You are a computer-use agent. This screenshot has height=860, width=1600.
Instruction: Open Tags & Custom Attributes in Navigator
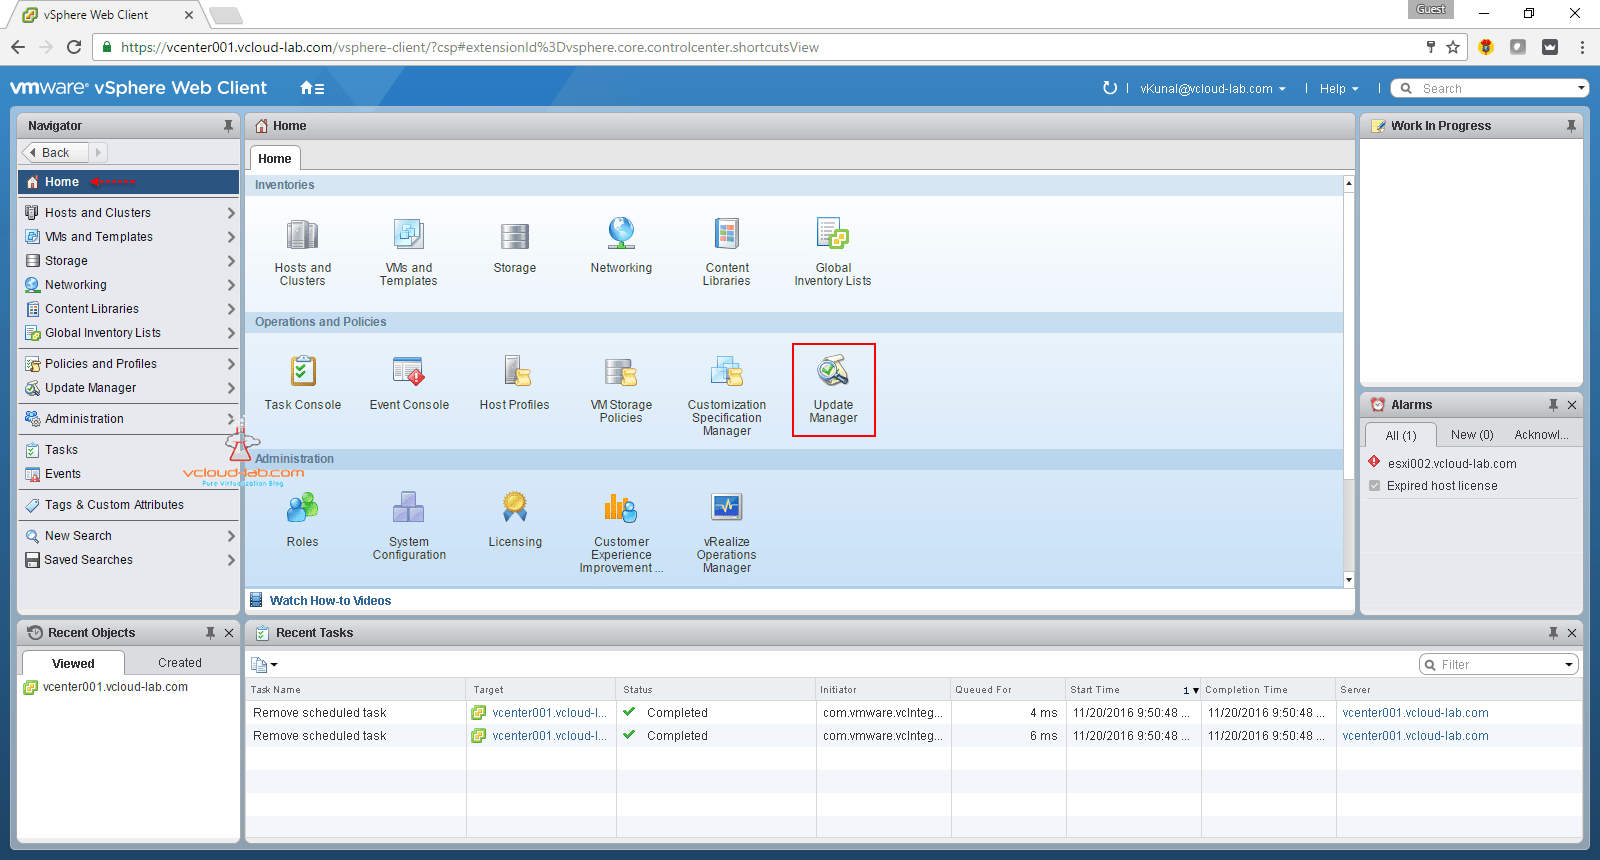pos(128,505)
